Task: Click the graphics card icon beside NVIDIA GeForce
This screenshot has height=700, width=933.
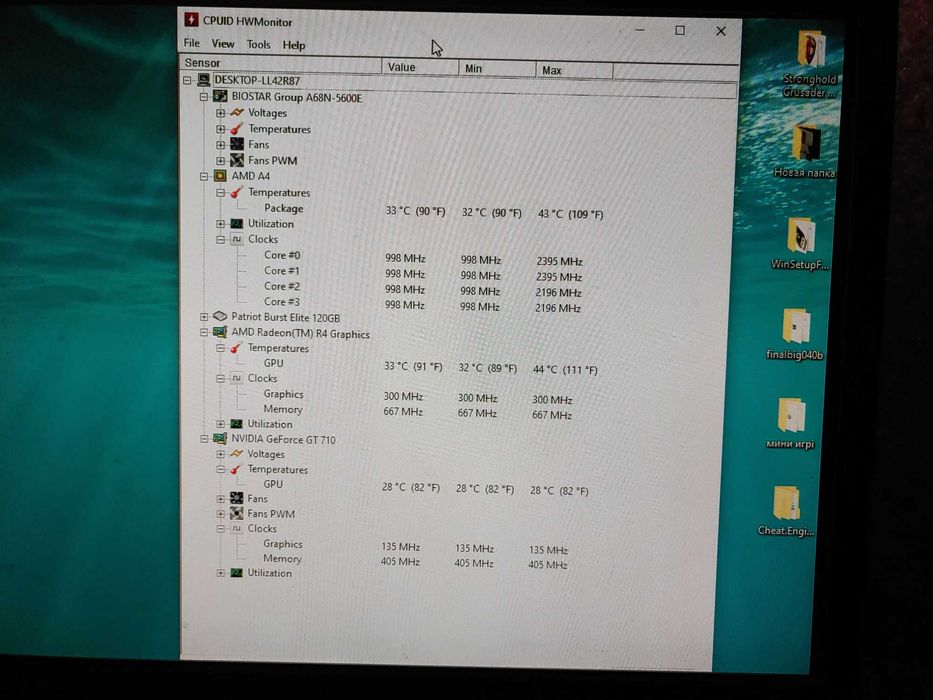Action: coord(220,439)
